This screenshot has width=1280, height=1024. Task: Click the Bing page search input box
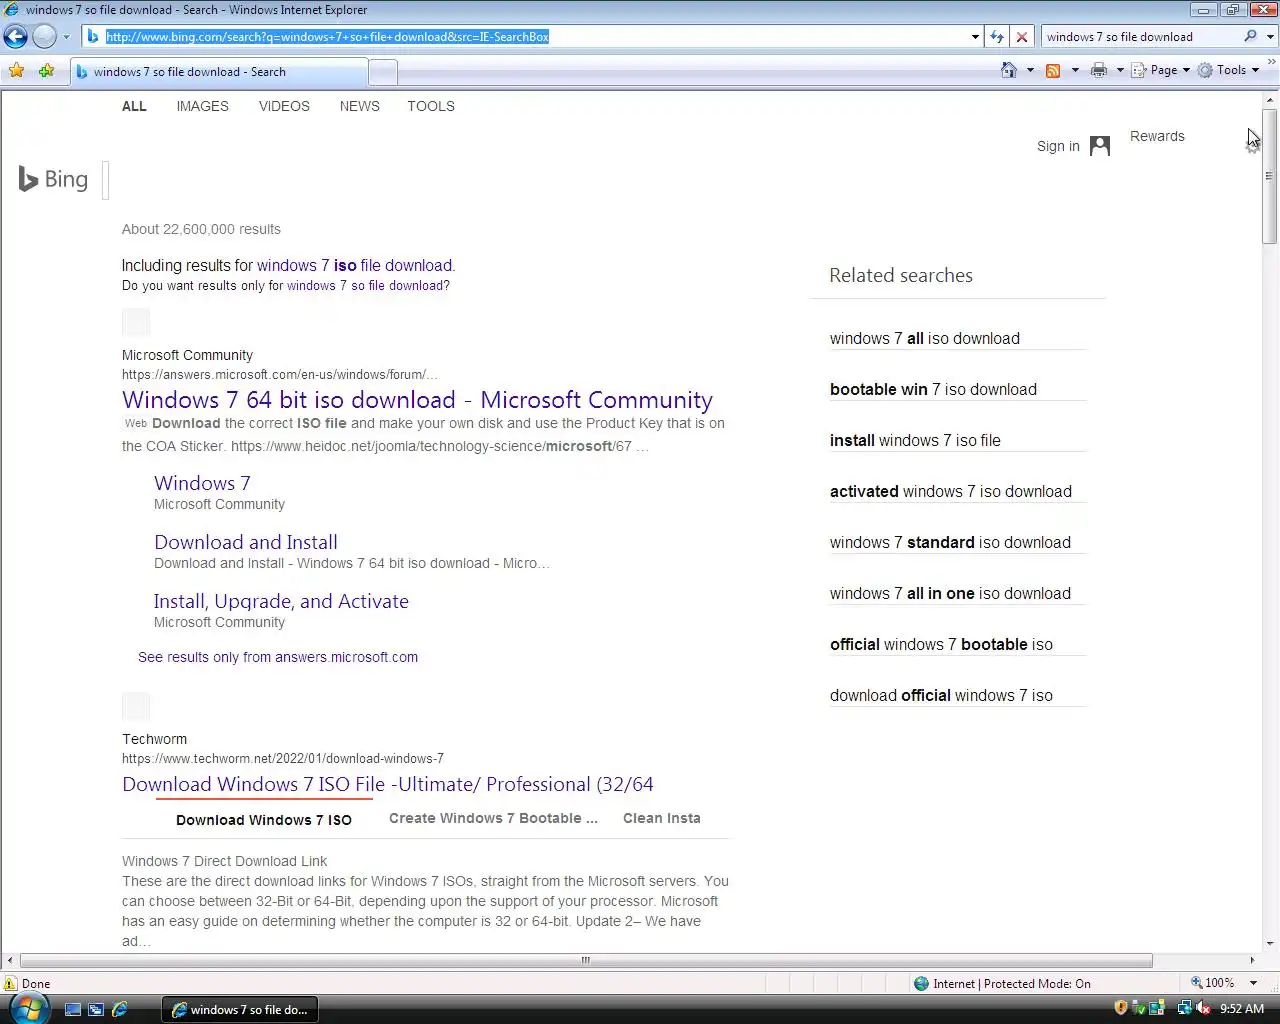(106, 180)
